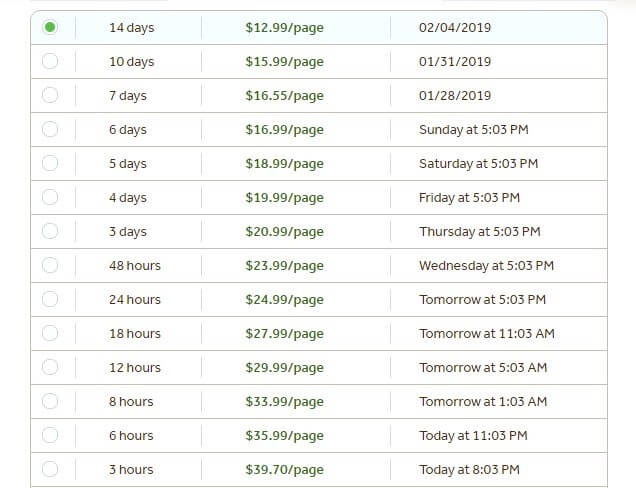The width and height of the screenshot is (636, 488).
Task: Select the 7 days radio button
Action: tap(50, 95)
